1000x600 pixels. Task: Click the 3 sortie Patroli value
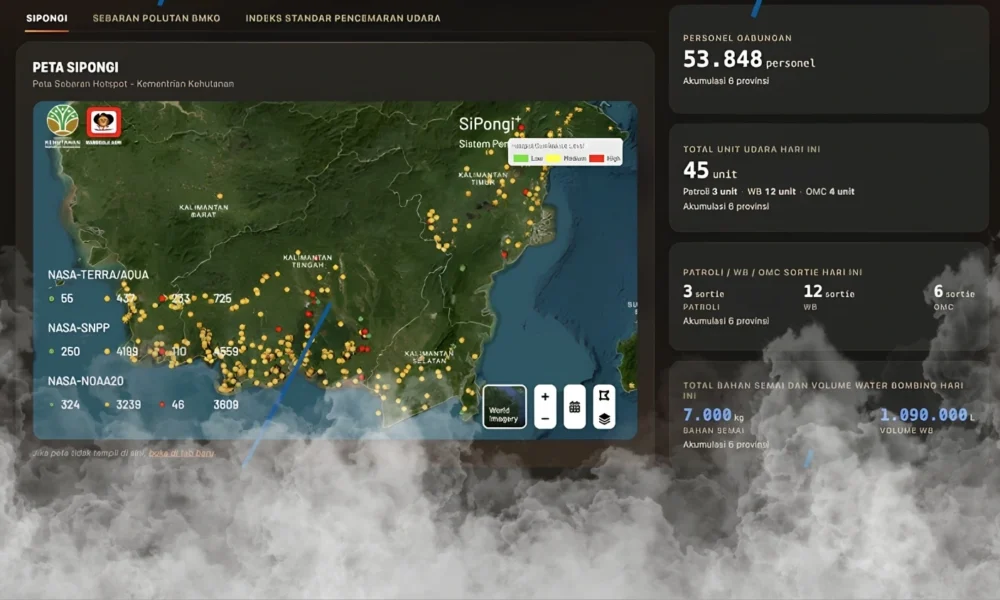(x=703, y=292)
